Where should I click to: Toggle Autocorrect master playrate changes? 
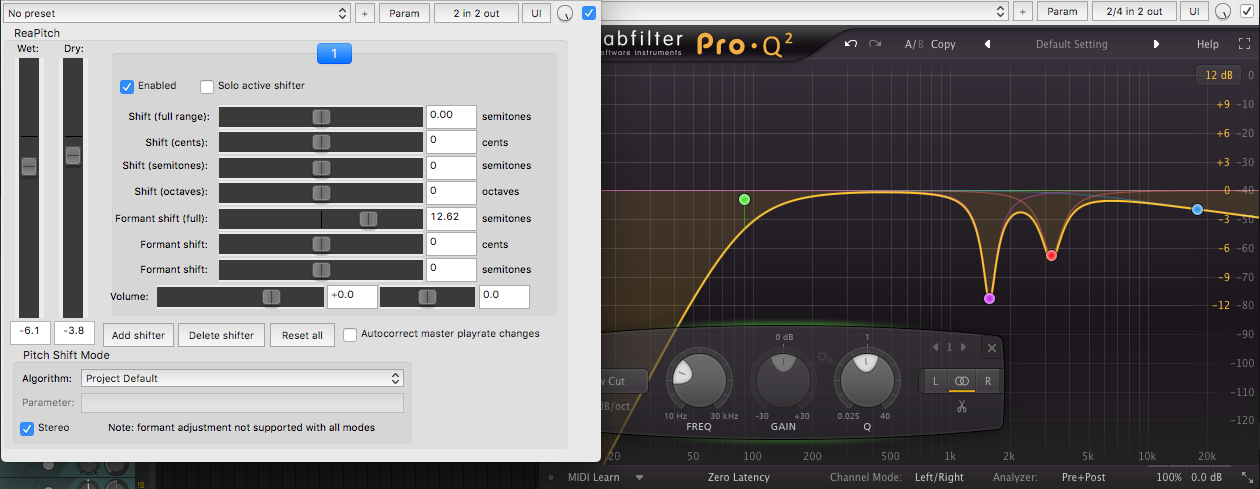point(350,334)
